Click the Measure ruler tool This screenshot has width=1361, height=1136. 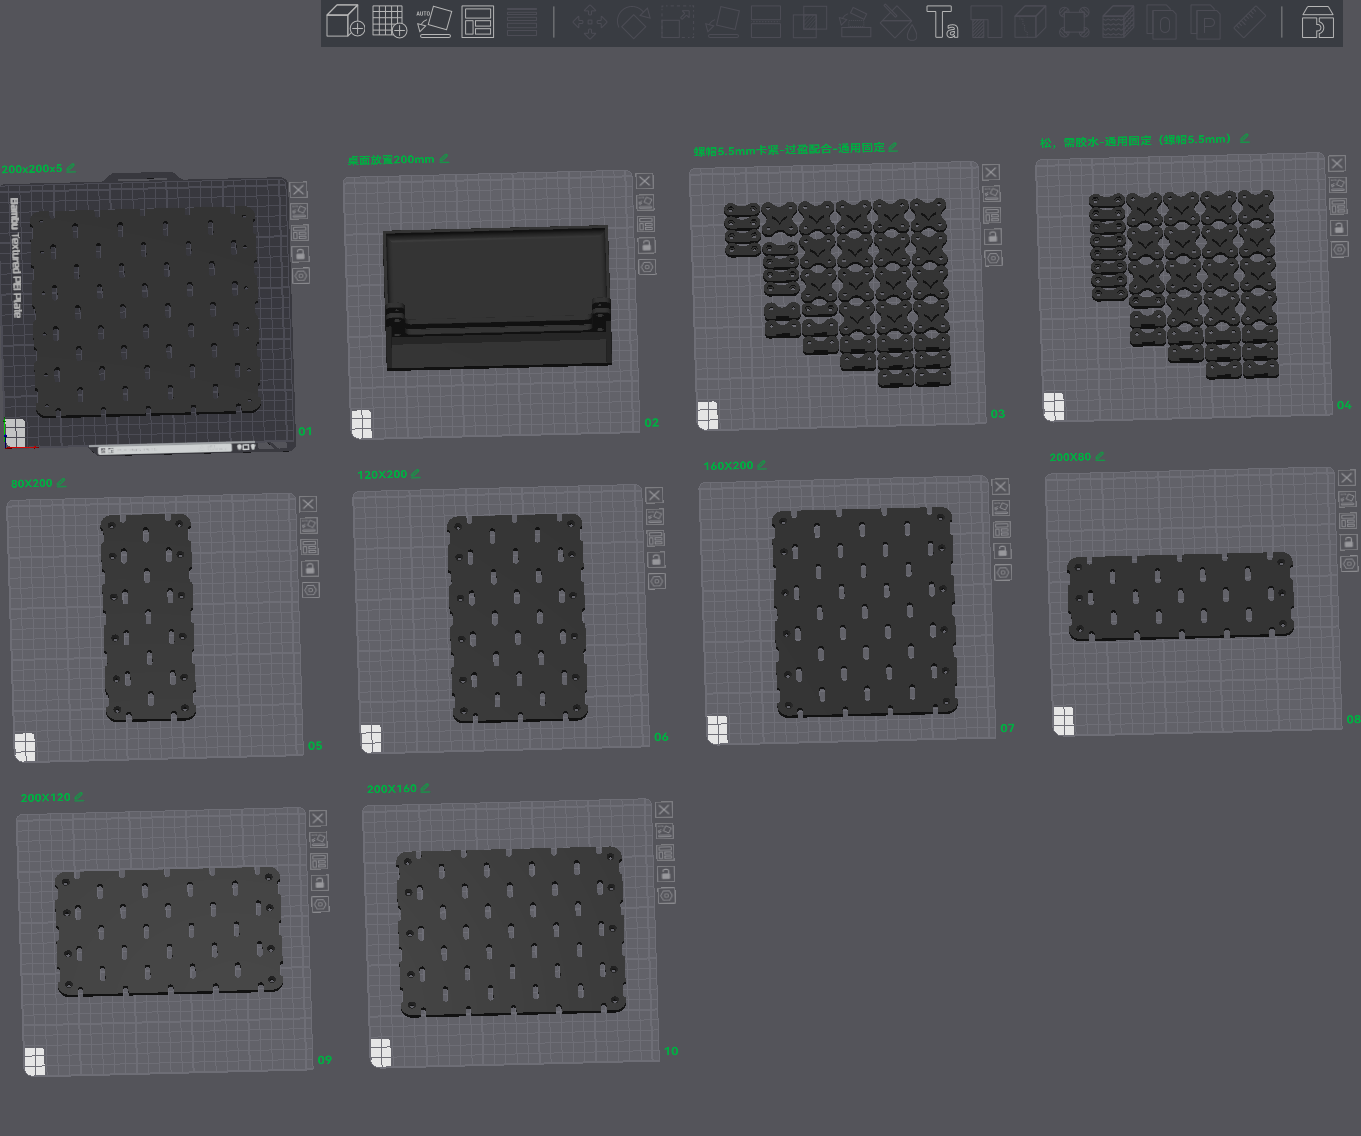(1250, 21)
